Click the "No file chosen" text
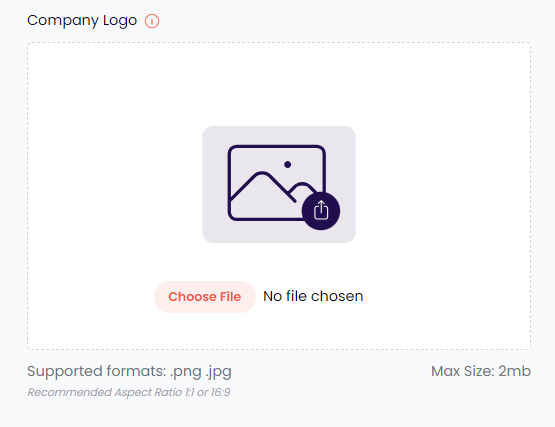555x427 pixels. pyautogui.click(x=313, y=296)
